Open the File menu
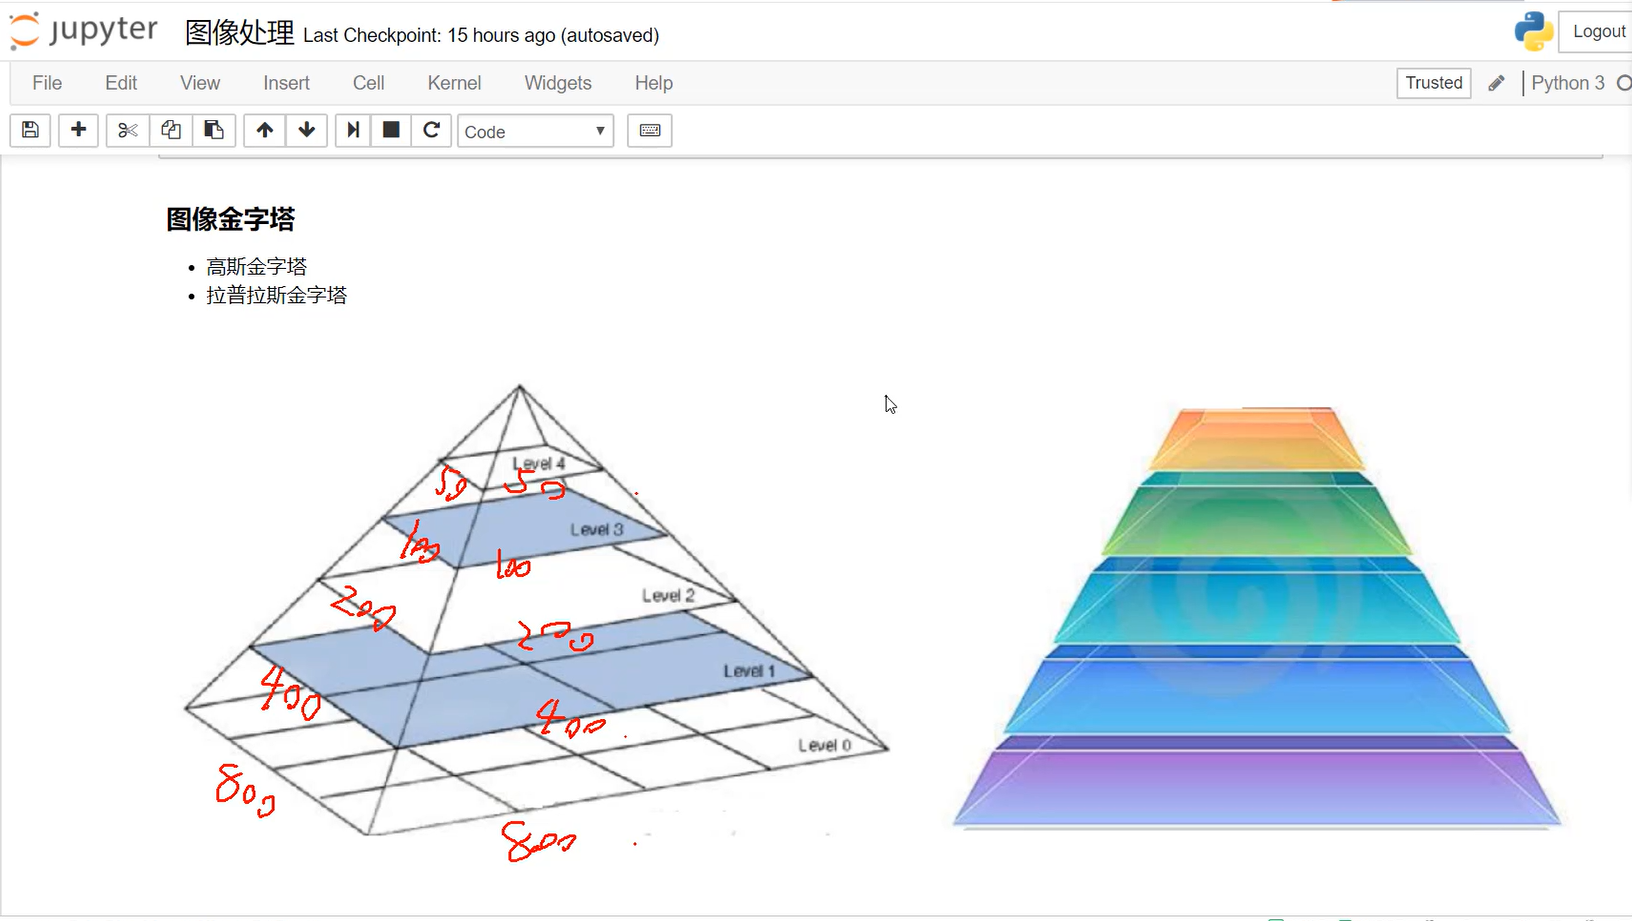1632x921 pixels. pos(47,83)
